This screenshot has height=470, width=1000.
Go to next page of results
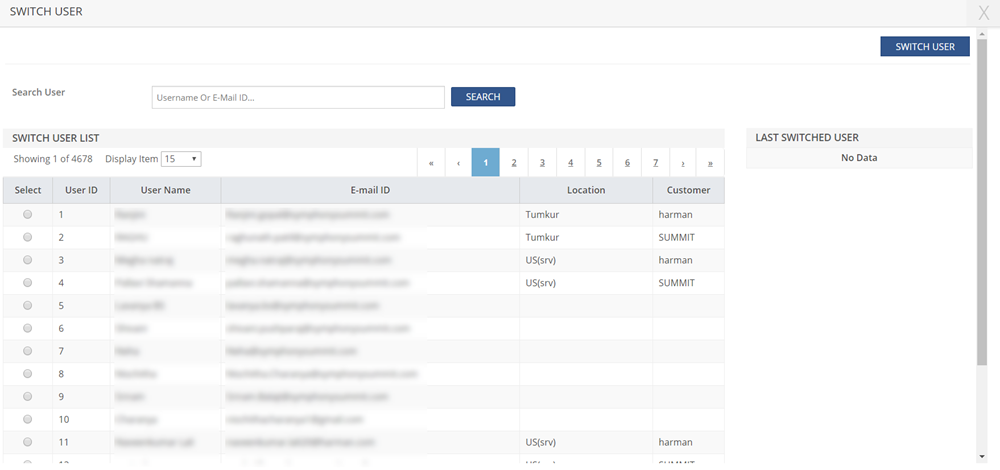(683, 162)
